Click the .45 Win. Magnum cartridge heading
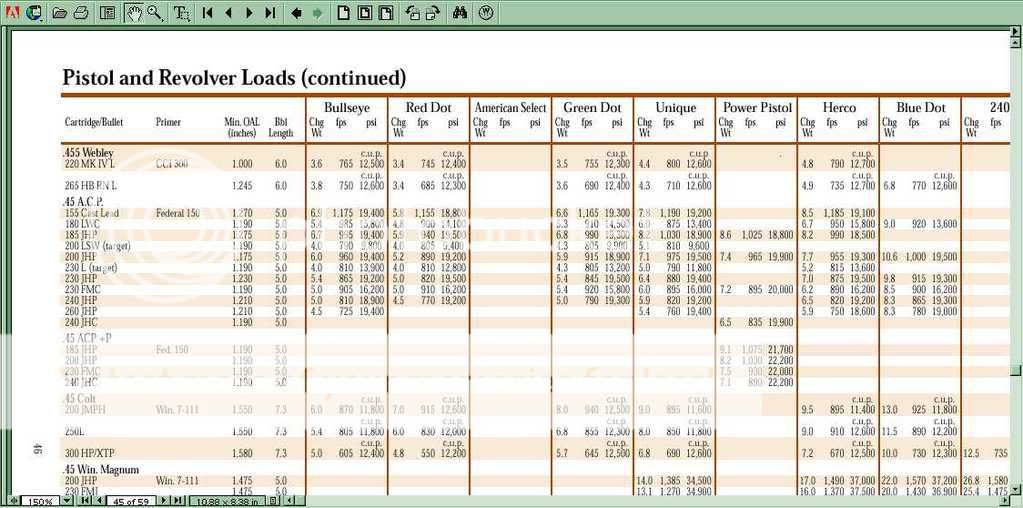 pos(101,470)
